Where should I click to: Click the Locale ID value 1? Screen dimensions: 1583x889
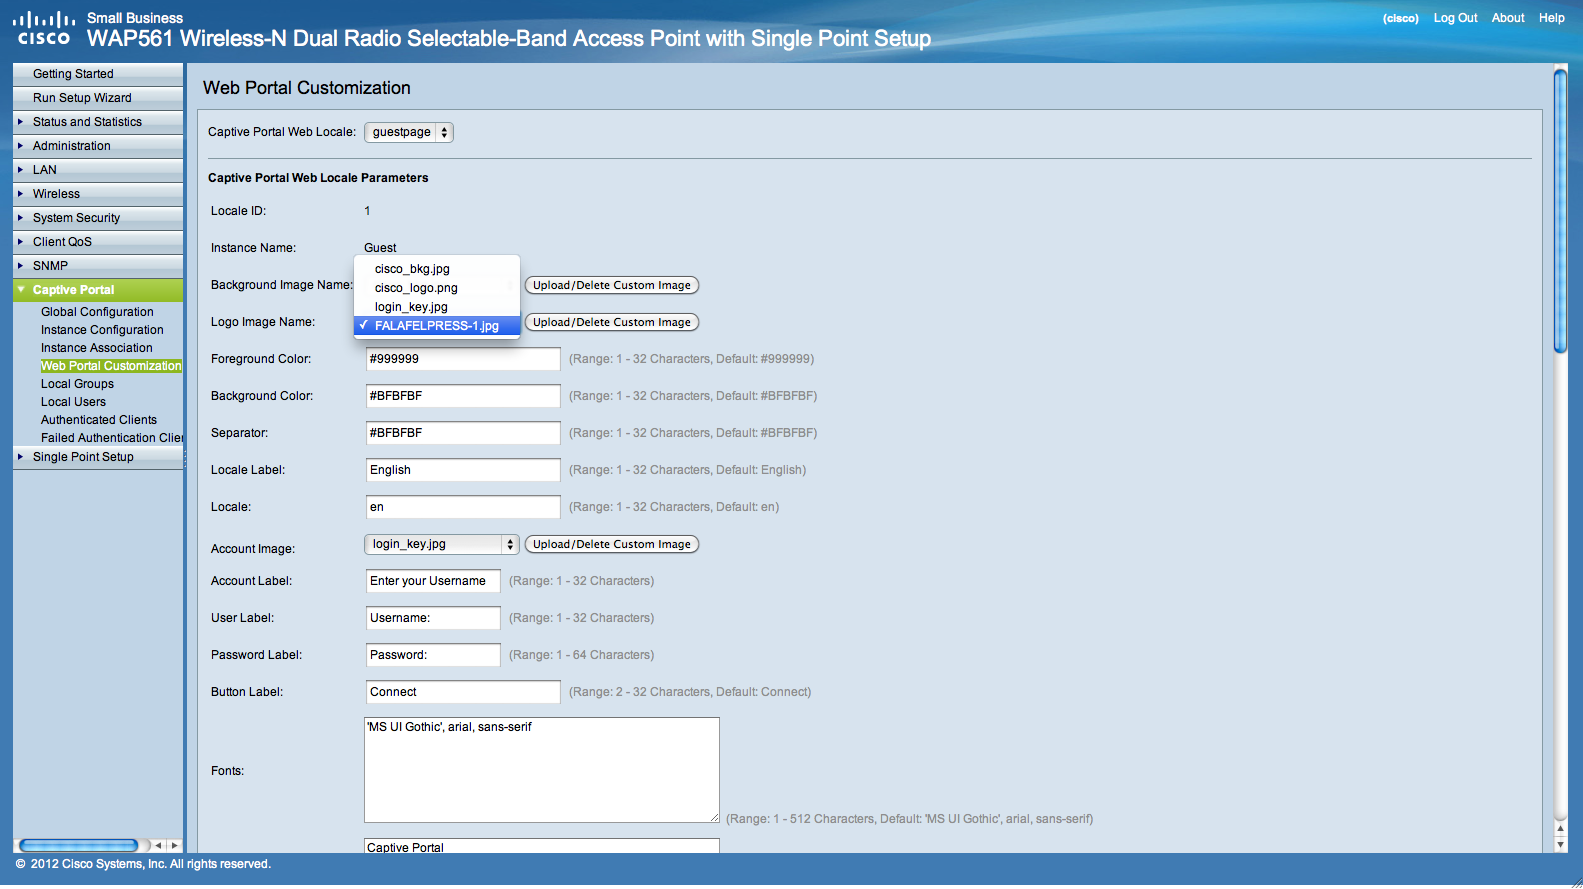[x=367, y=211]
